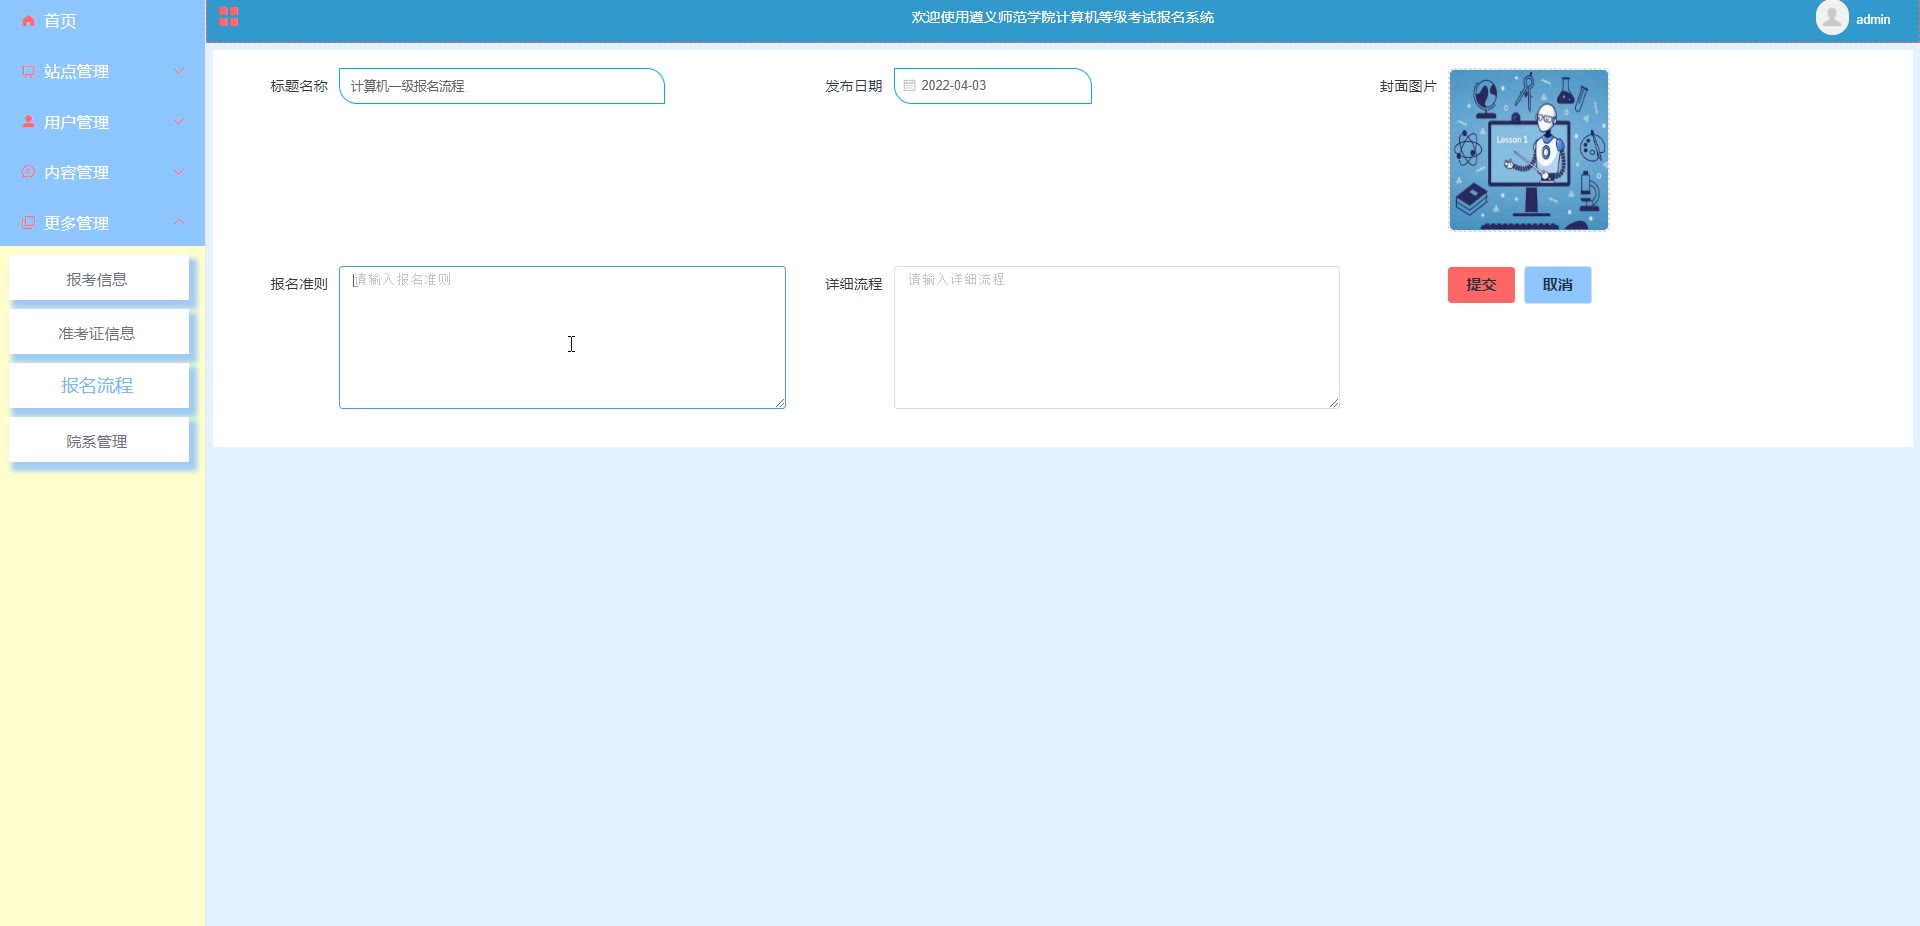Click into the 报名准则 textarea

pyautogui.click(x=562, y=337)
